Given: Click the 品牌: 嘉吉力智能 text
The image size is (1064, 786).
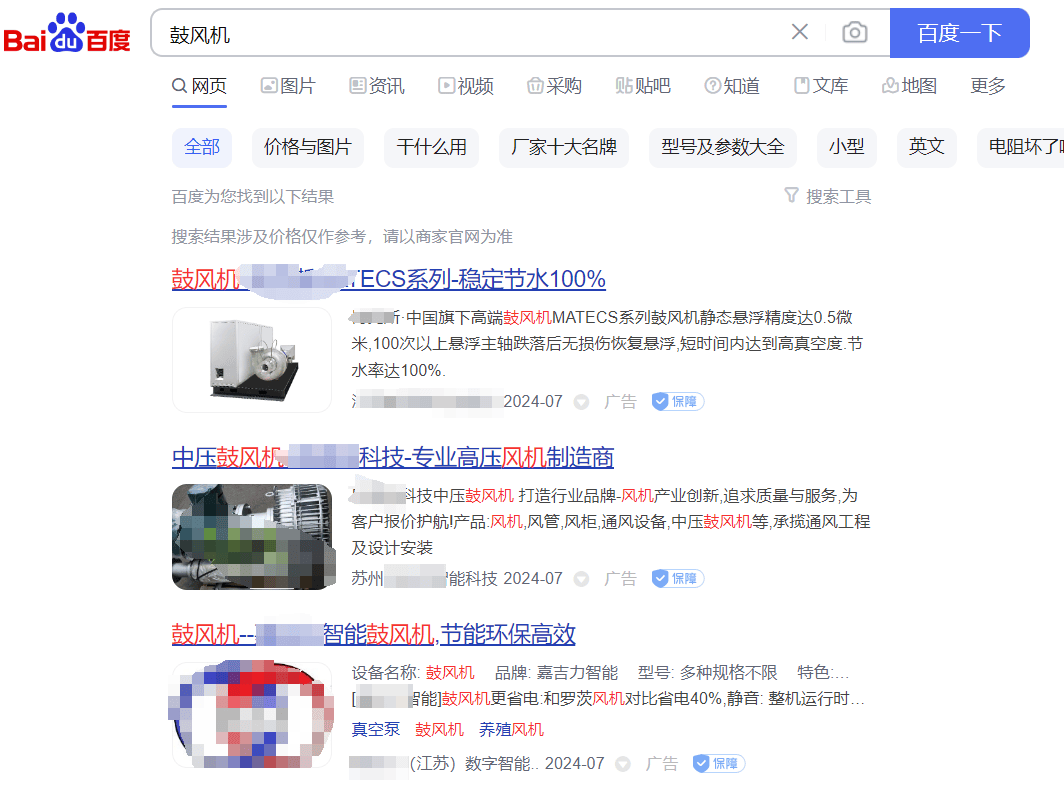Looking at the screenshot, I should coord(556,673).
